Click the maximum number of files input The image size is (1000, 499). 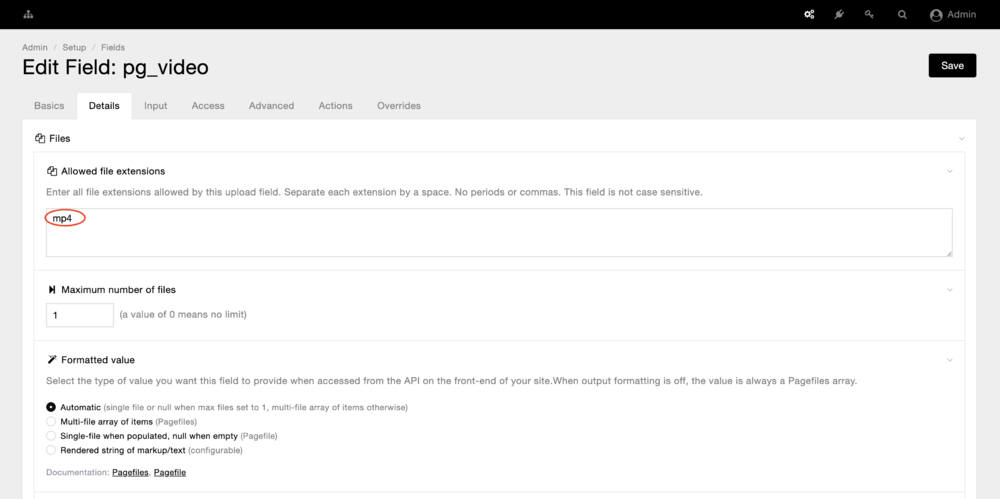[x=80, y=315]
